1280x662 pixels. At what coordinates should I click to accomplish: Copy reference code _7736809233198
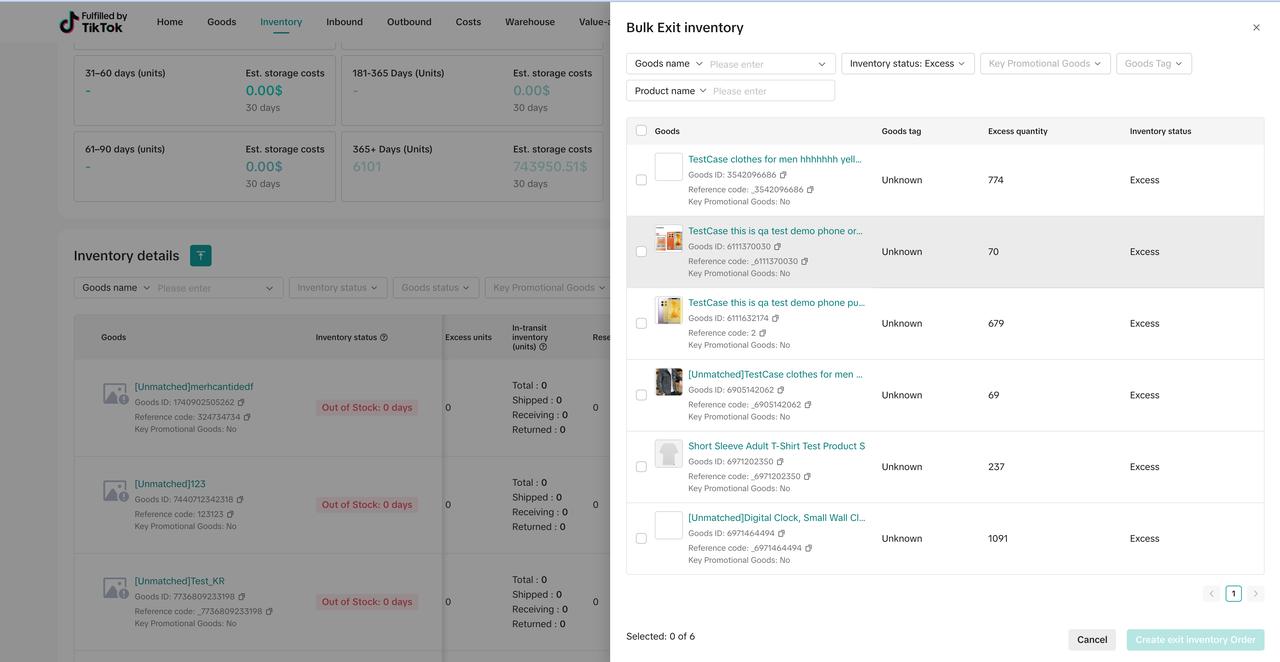(269, 612)
